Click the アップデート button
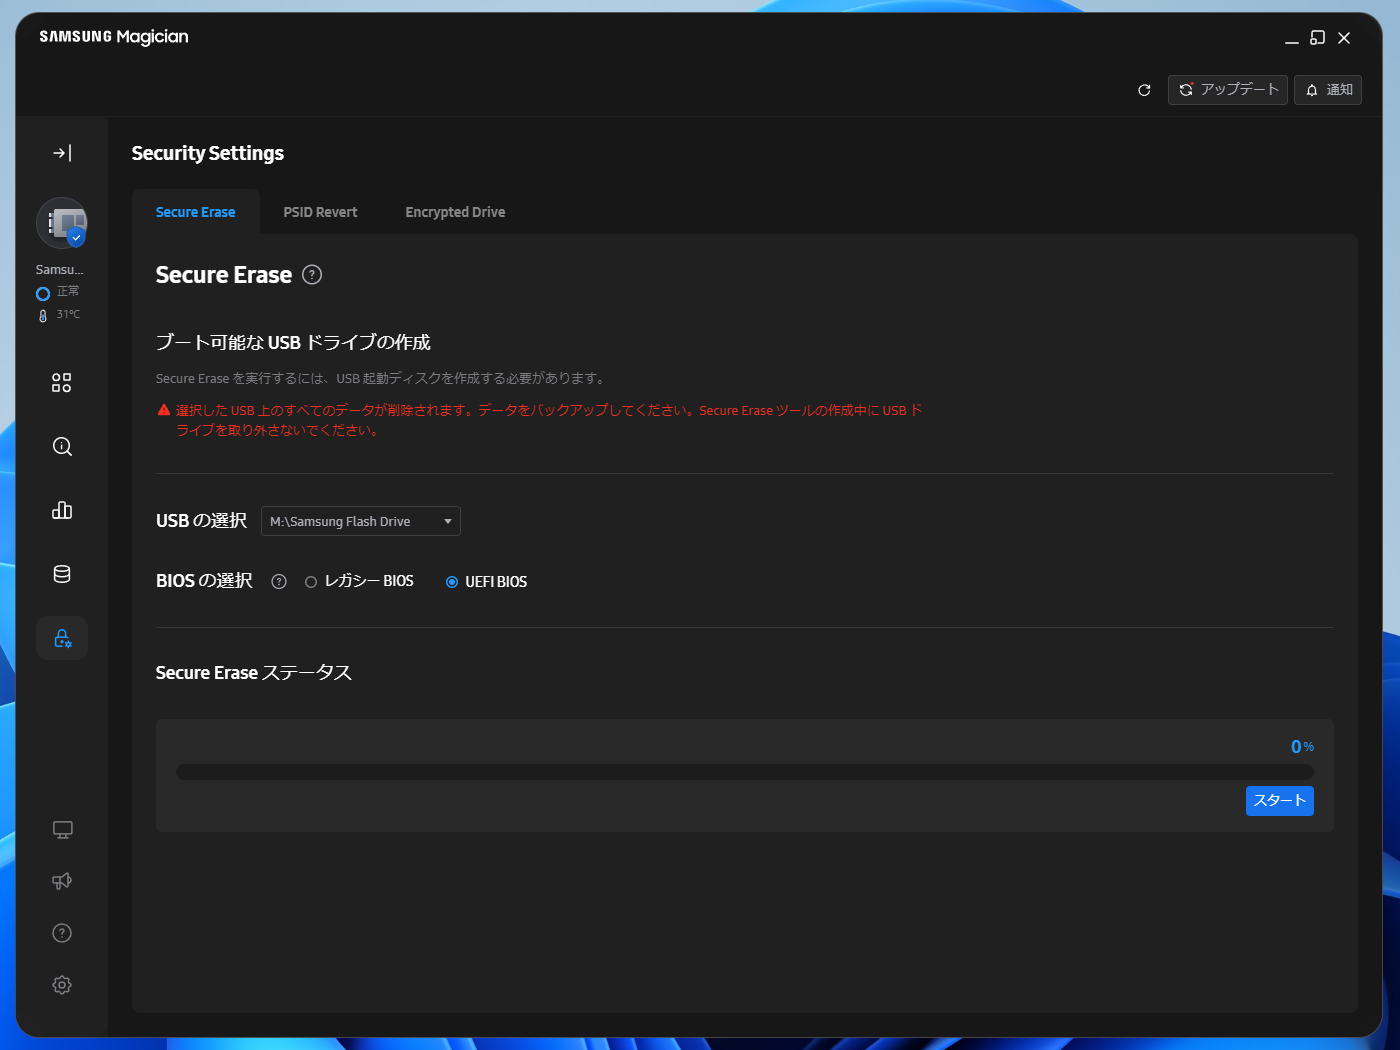Screen dimensions: 1400x1050 pyautogui.click(x=1228, y=90)
